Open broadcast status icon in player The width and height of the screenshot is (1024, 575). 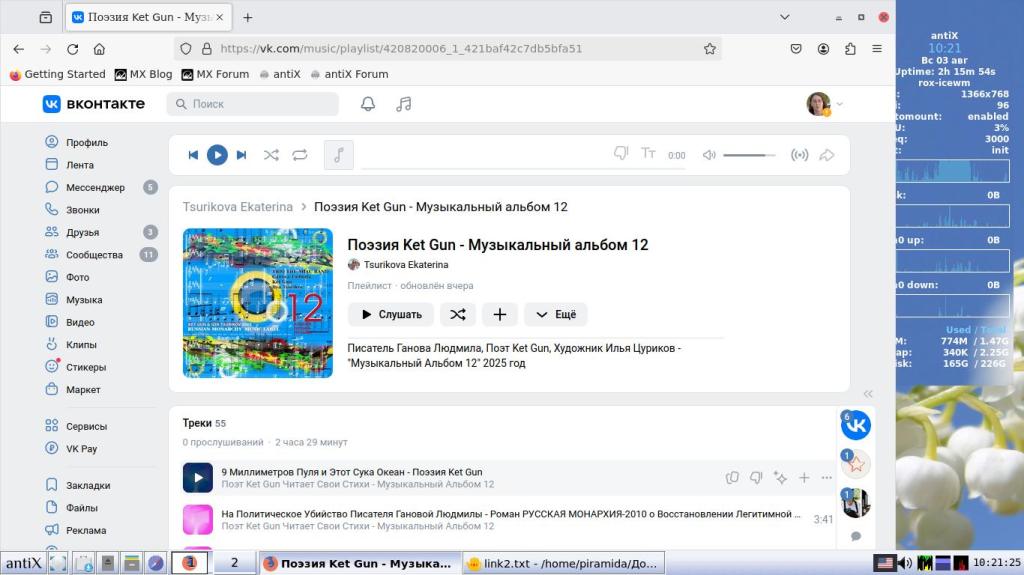799,155
